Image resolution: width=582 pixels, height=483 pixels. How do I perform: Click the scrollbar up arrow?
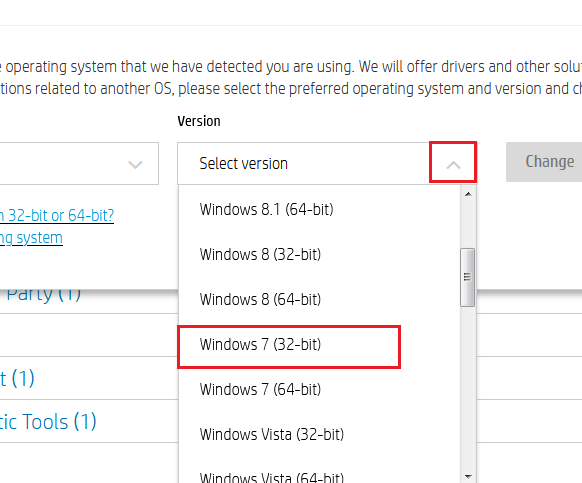click(x=468, y=194)
